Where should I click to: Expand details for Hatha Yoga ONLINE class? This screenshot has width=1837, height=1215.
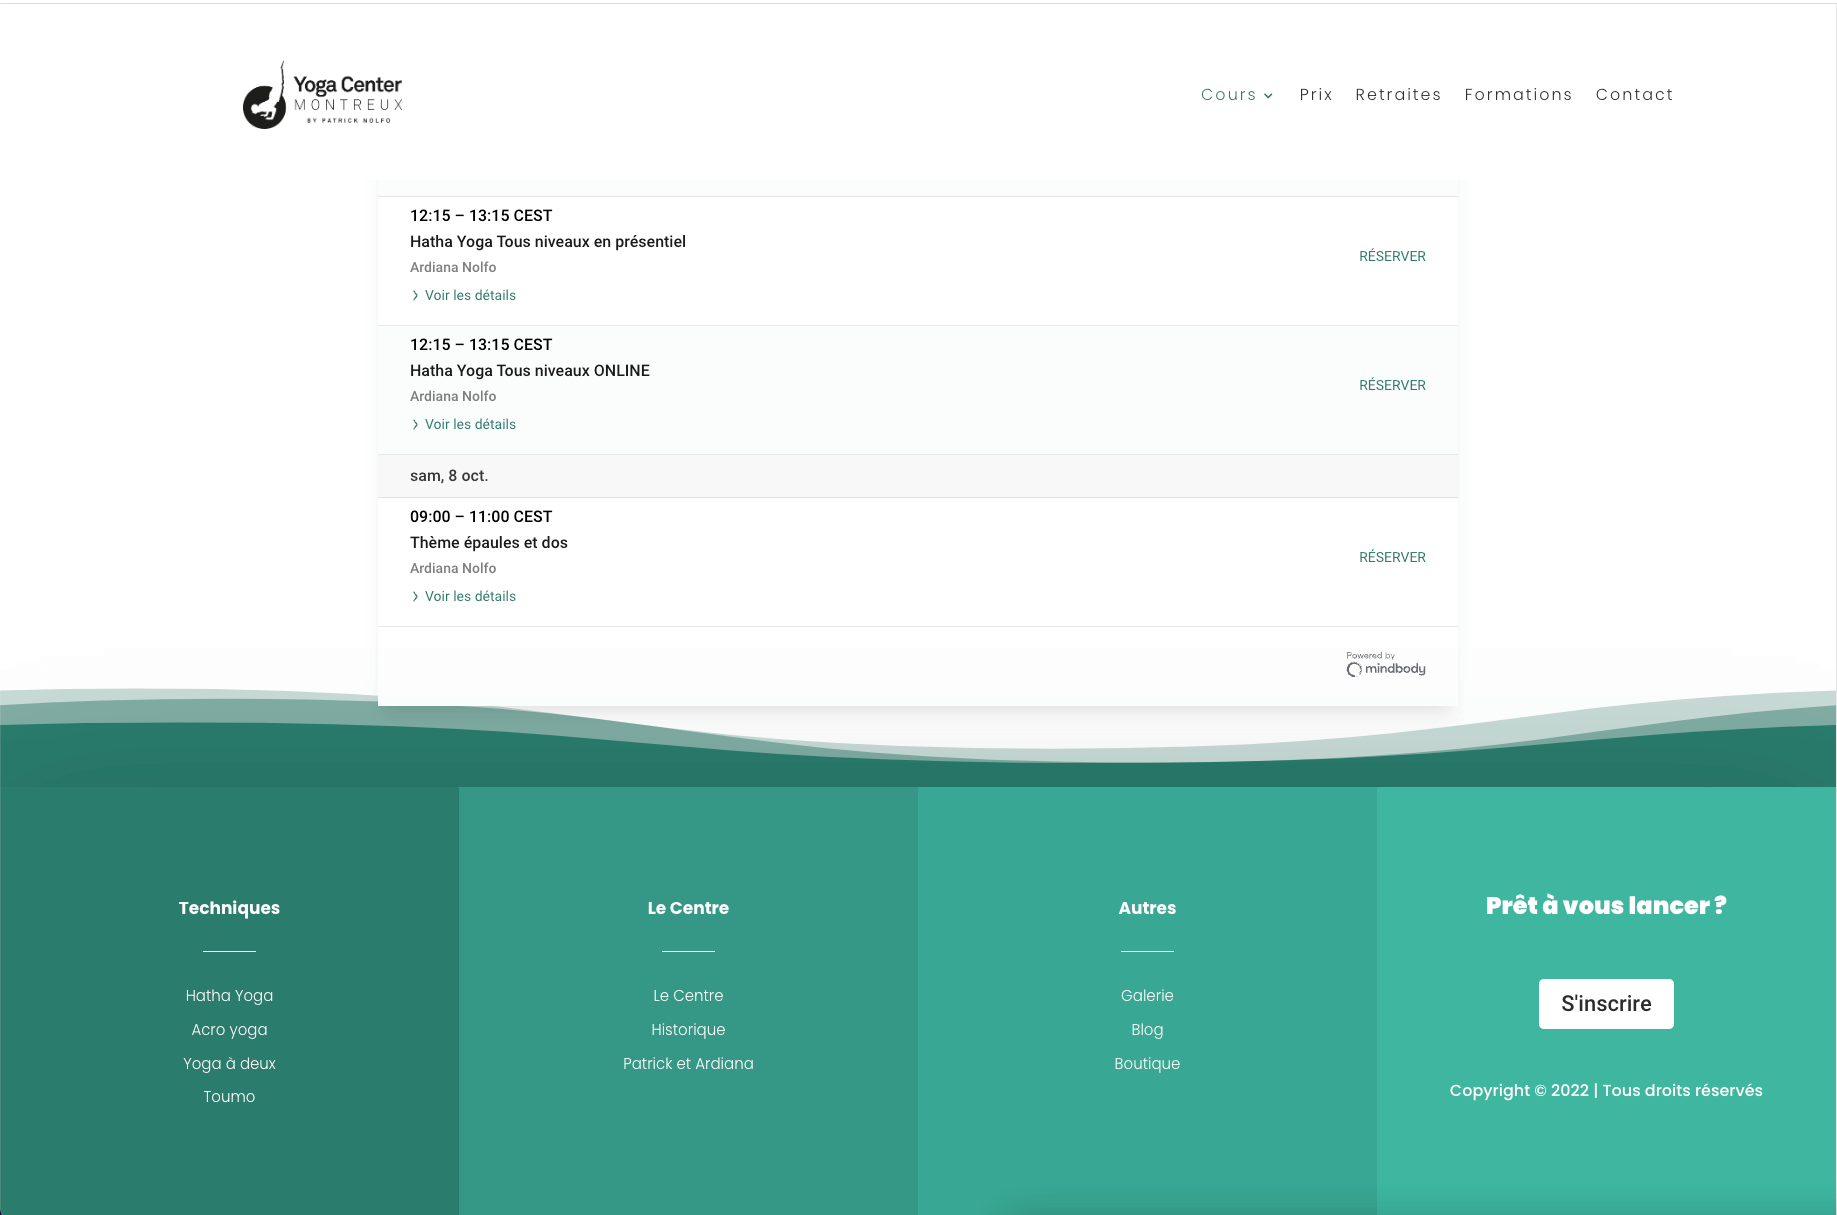click(x=469, y=425)
